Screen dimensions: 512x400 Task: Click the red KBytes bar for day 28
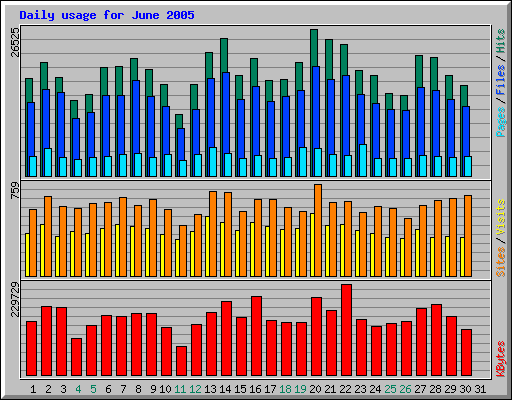(x=436, y=340)
